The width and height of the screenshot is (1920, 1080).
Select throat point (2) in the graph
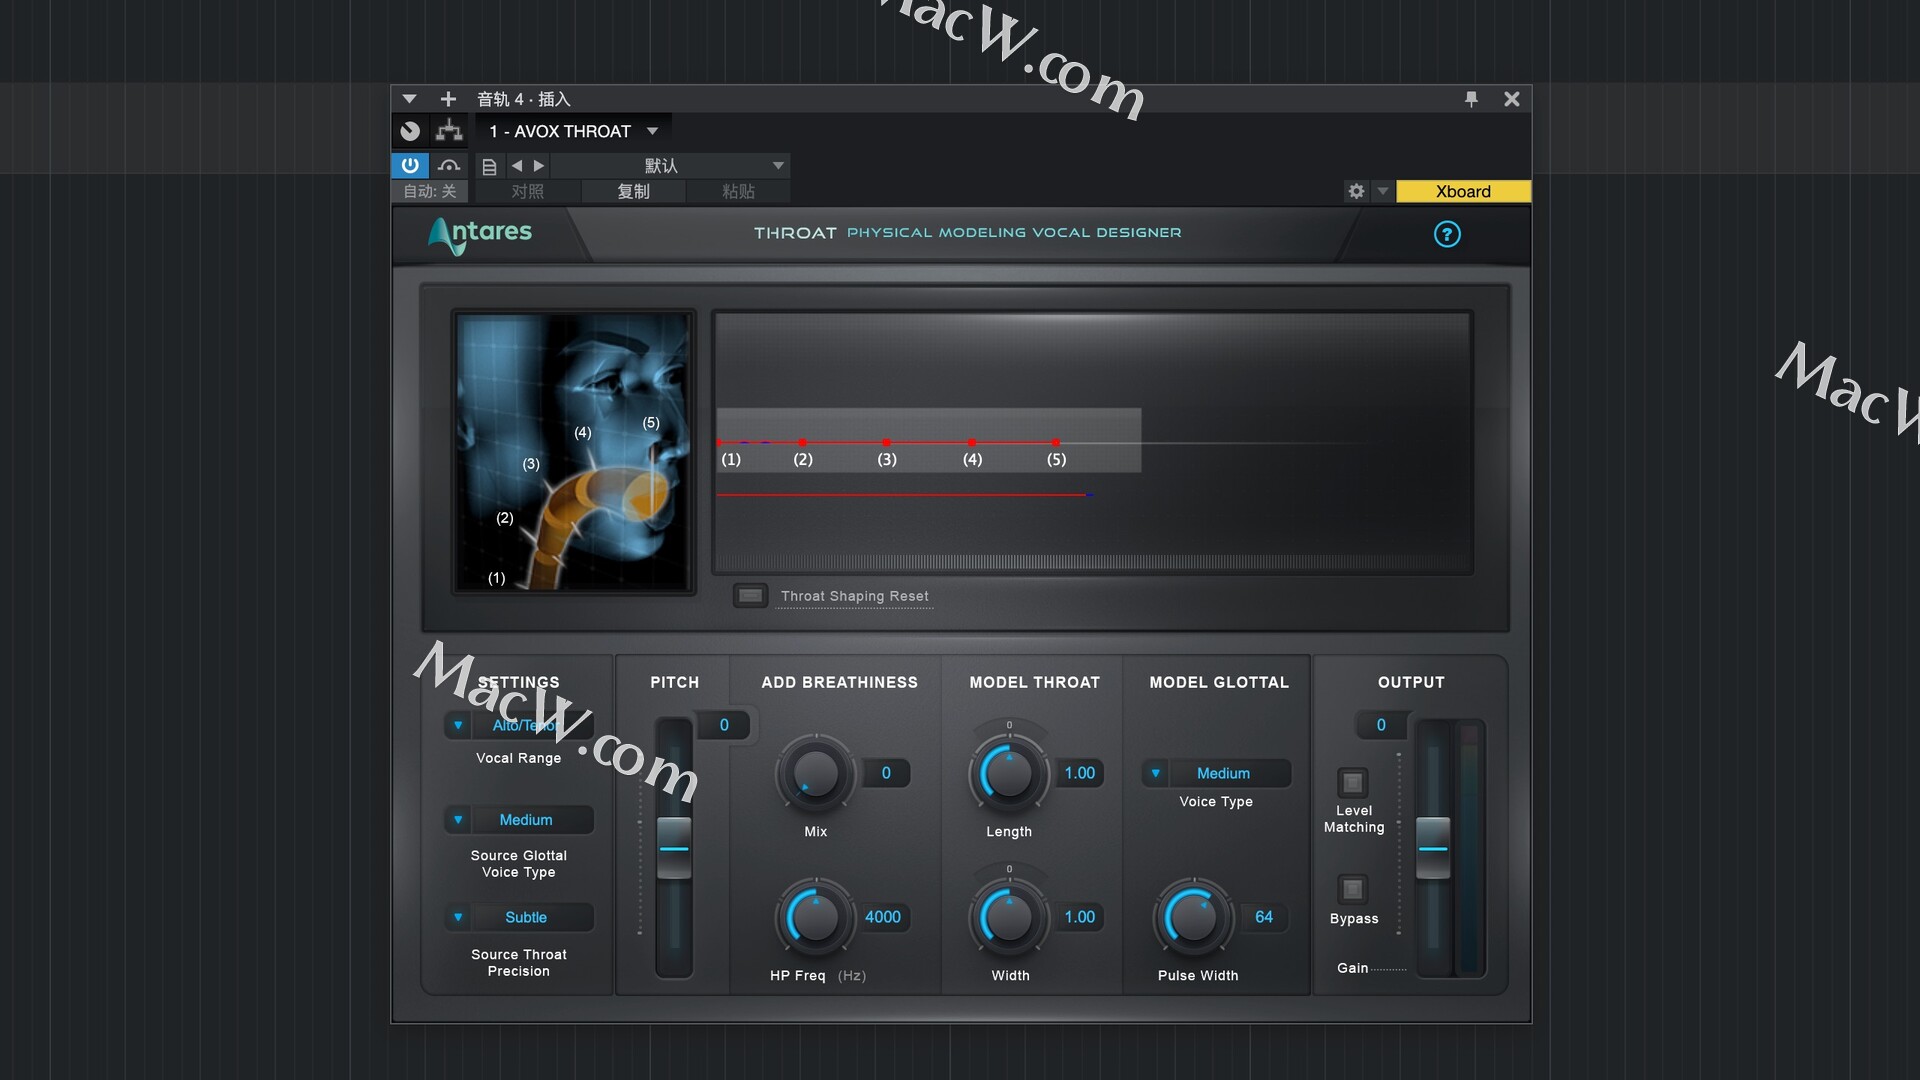click(803, 442)
